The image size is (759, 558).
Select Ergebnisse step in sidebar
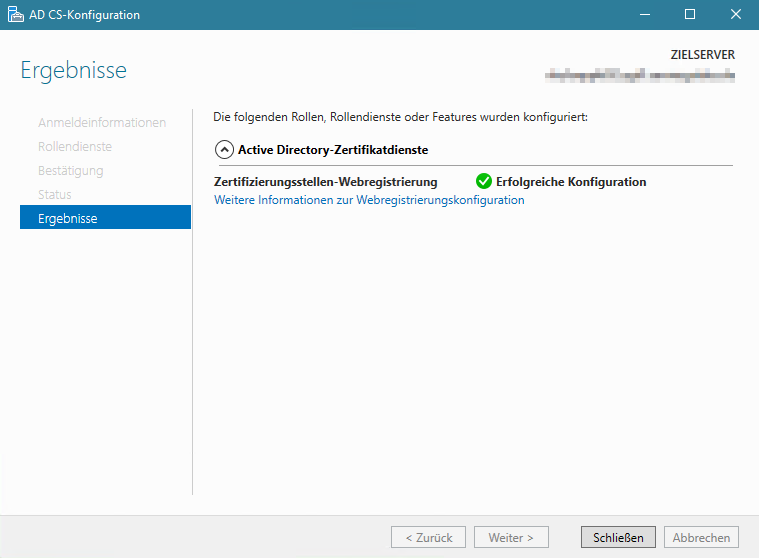coord(106,217)
